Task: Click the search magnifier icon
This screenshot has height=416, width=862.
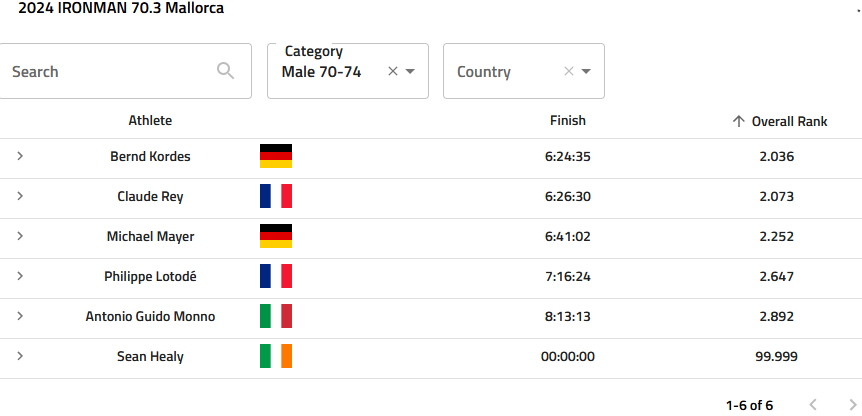Action: pos(225,71)
